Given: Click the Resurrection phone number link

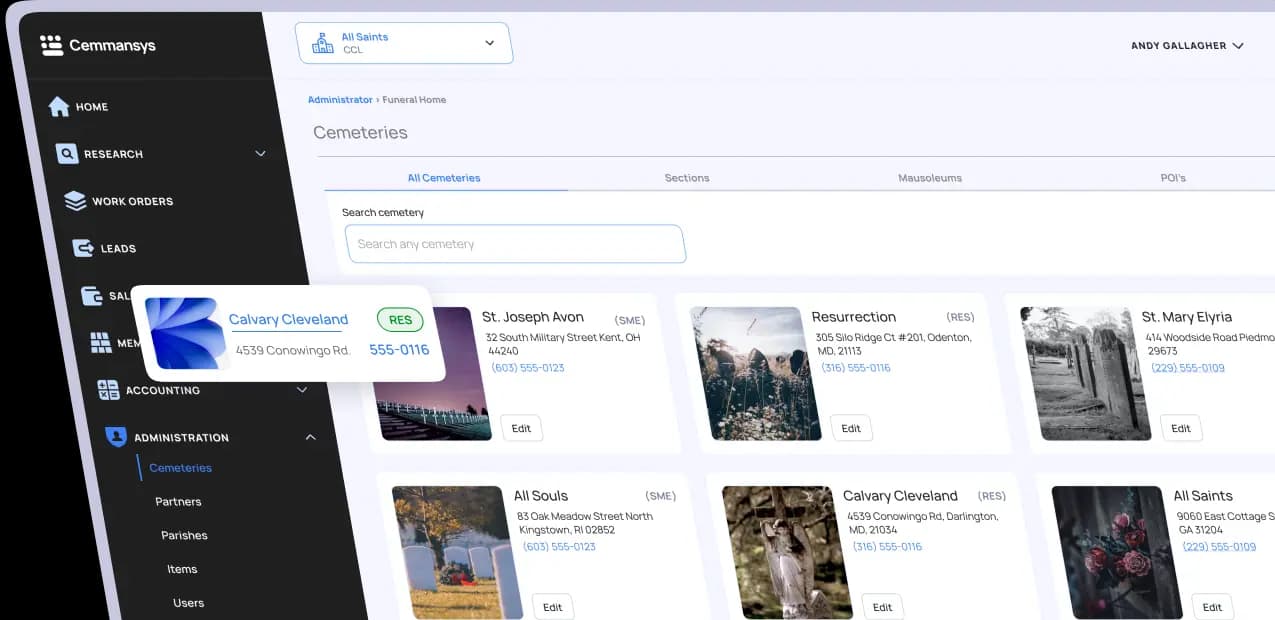Looking at the screenshot, I should click(856, 368).
